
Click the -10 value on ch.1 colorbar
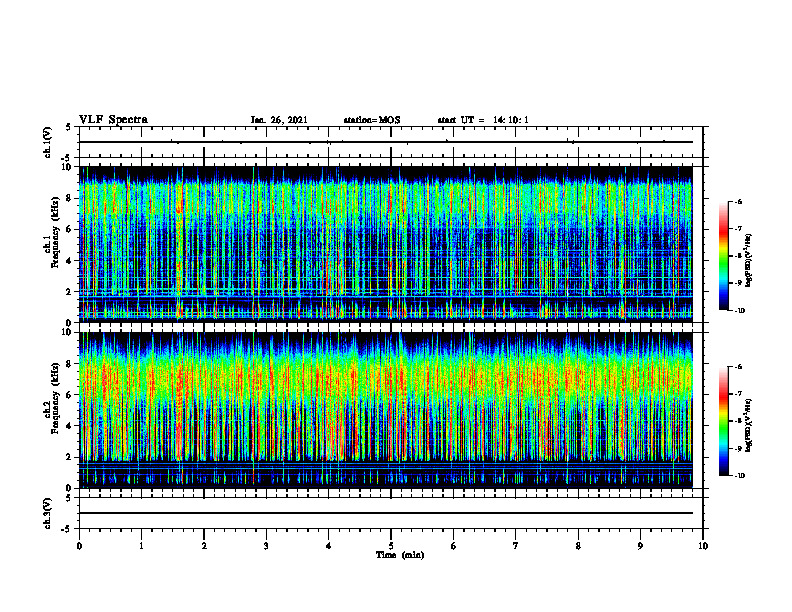coord(739,311)
